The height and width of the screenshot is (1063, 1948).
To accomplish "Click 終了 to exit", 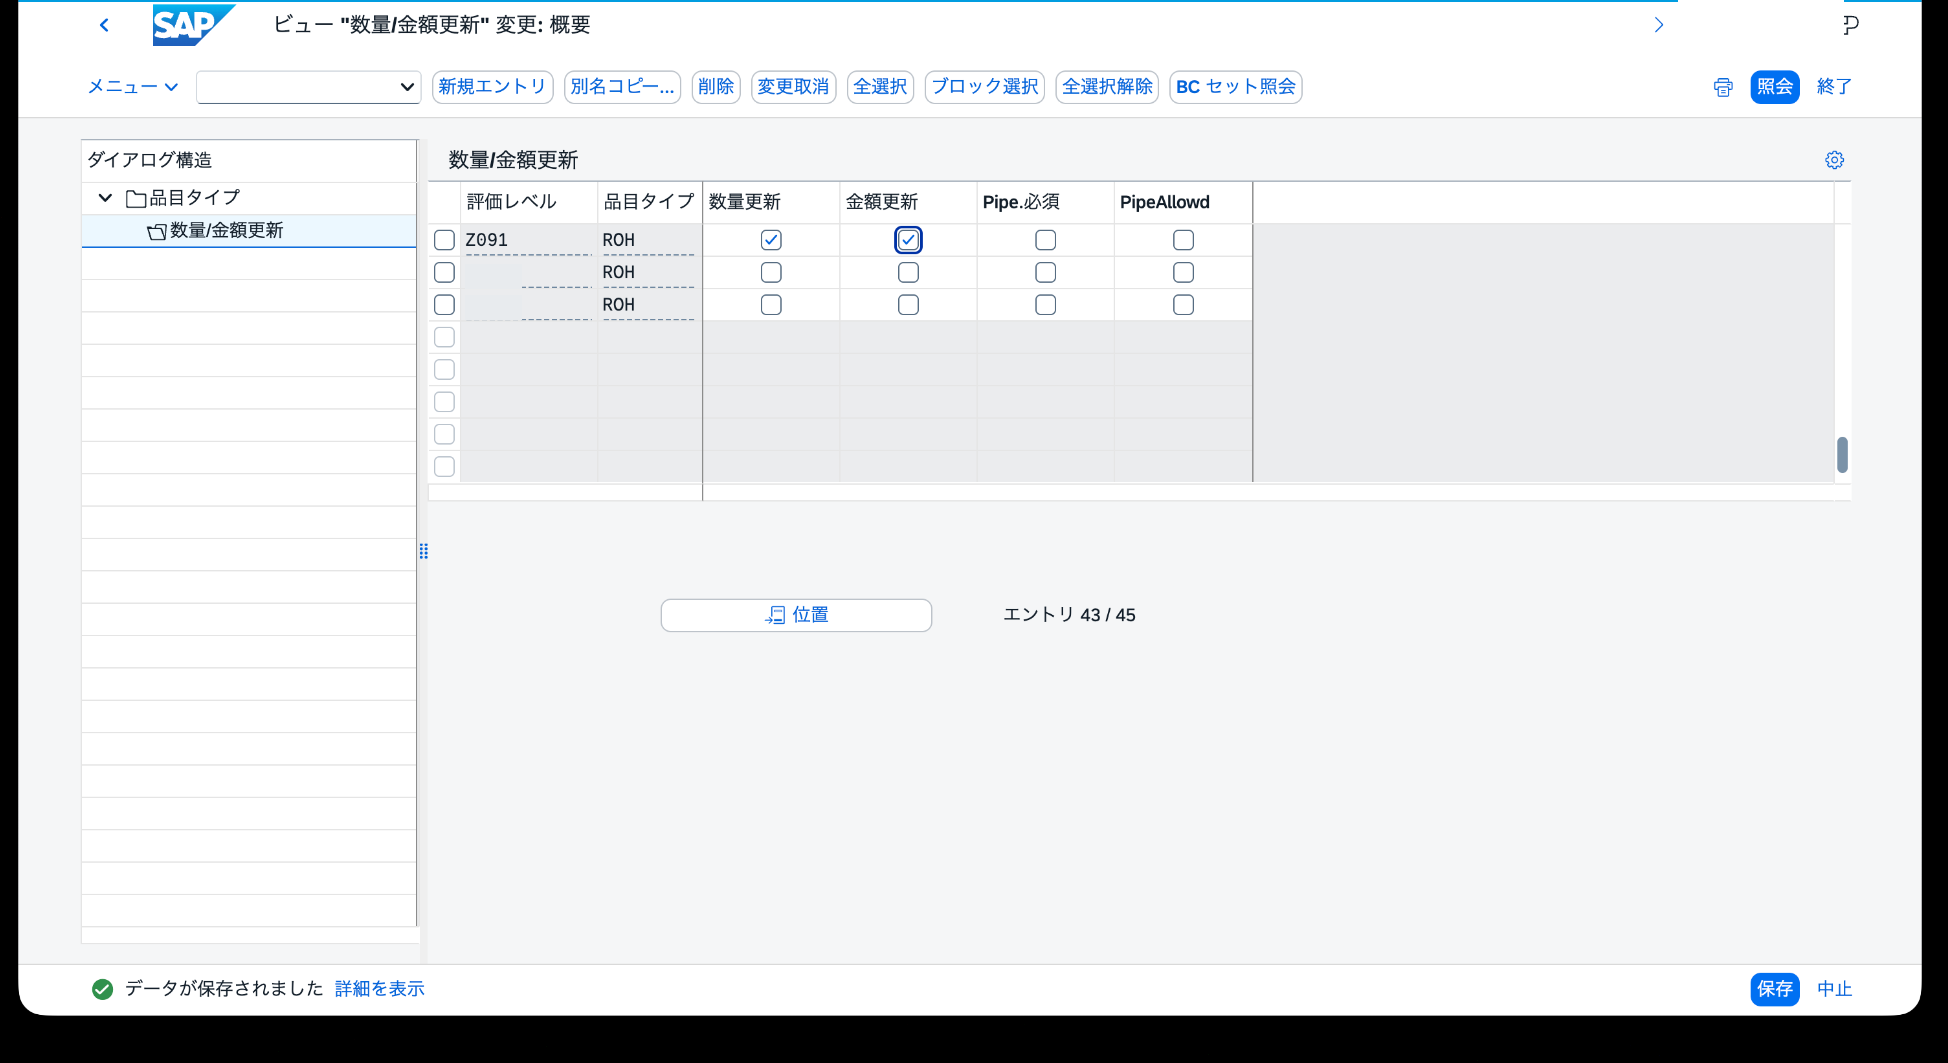I will (x=1834, y=87).
